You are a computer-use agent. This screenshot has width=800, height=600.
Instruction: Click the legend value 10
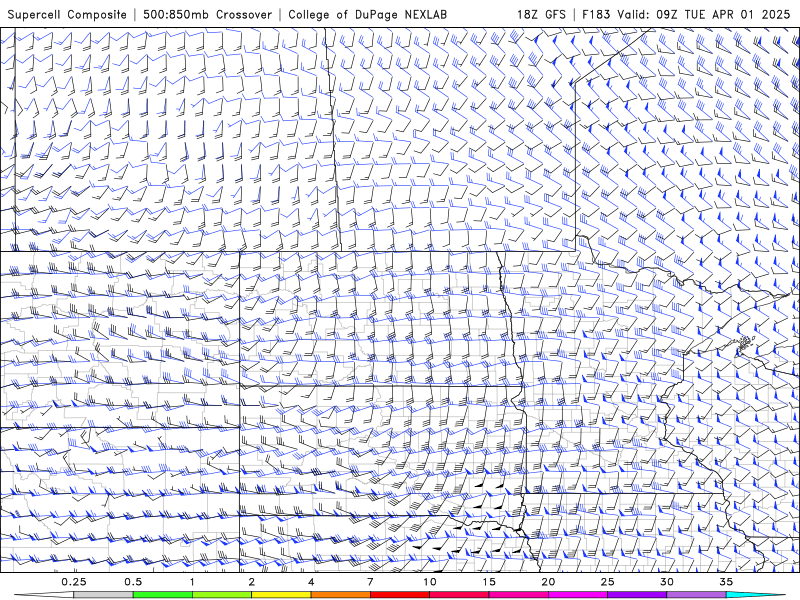430,582
